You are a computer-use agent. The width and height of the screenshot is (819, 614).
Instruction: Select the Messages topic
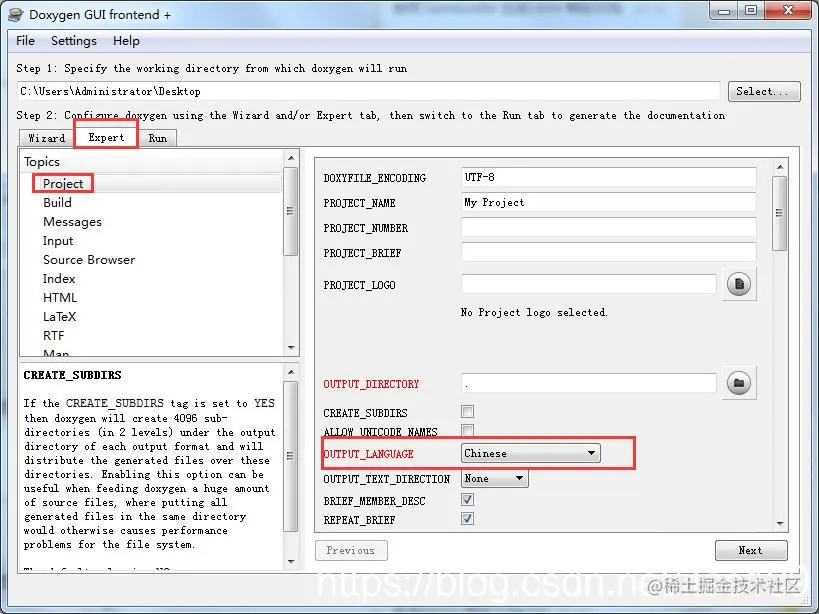tap(72, 221)
